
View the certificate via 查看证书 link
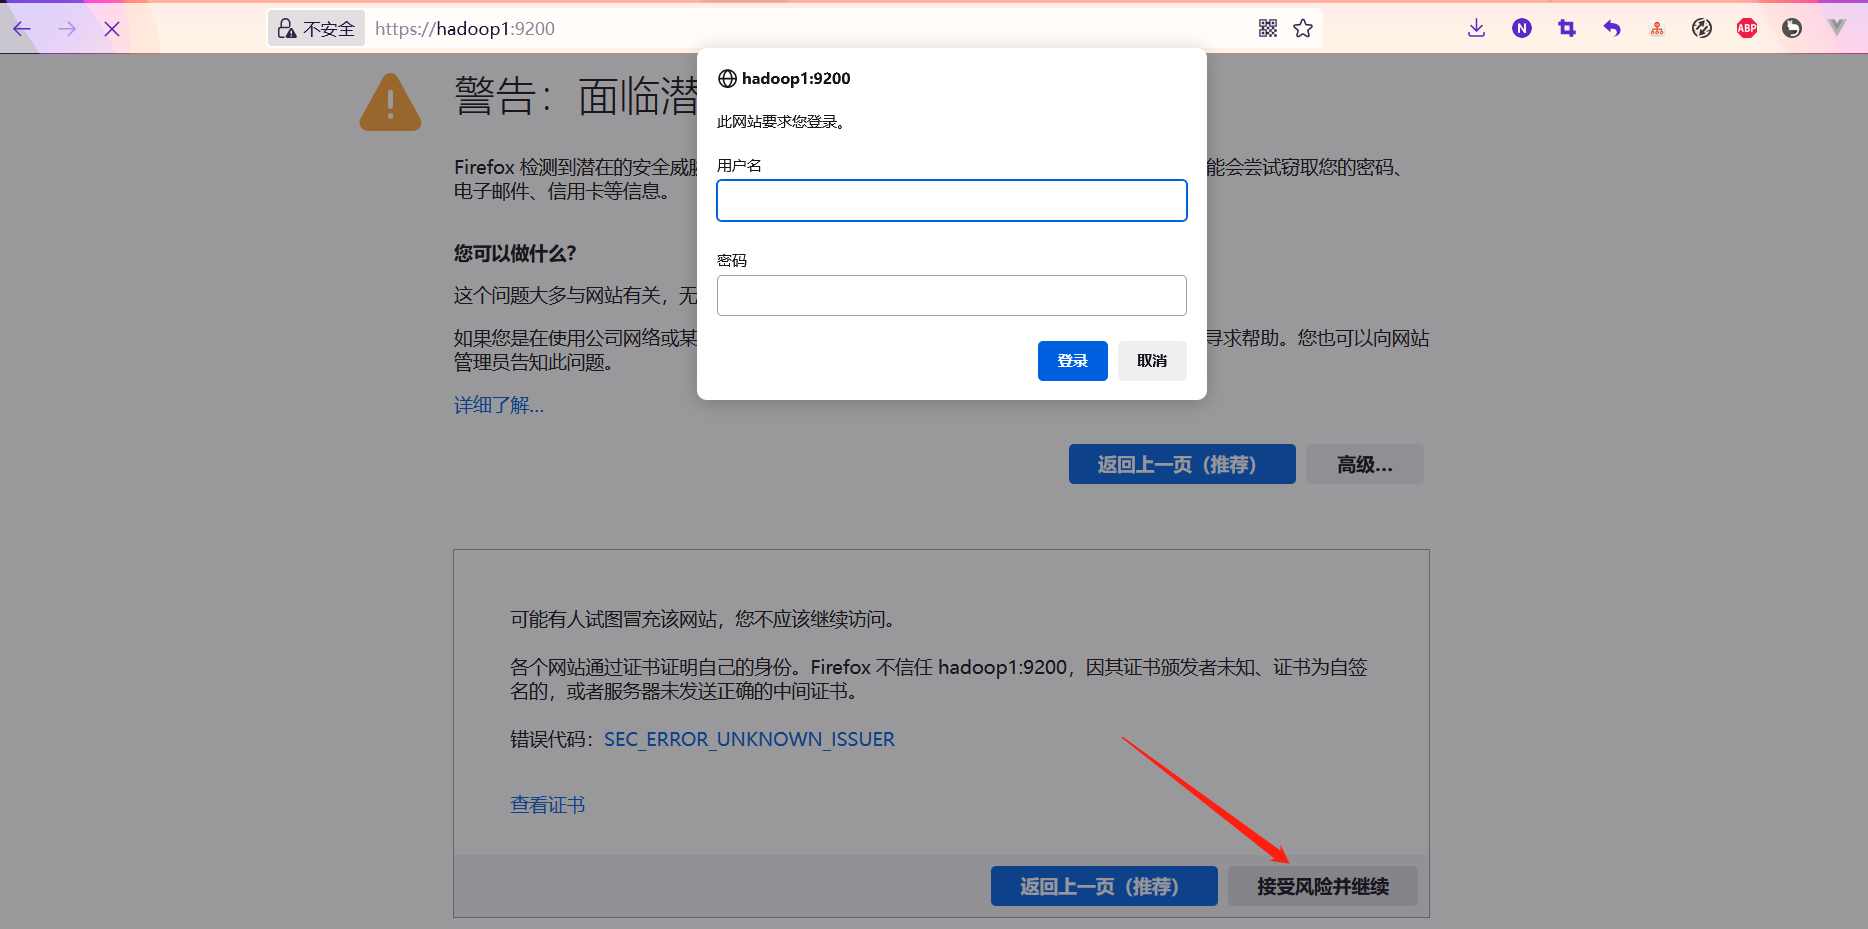point(547,804)
